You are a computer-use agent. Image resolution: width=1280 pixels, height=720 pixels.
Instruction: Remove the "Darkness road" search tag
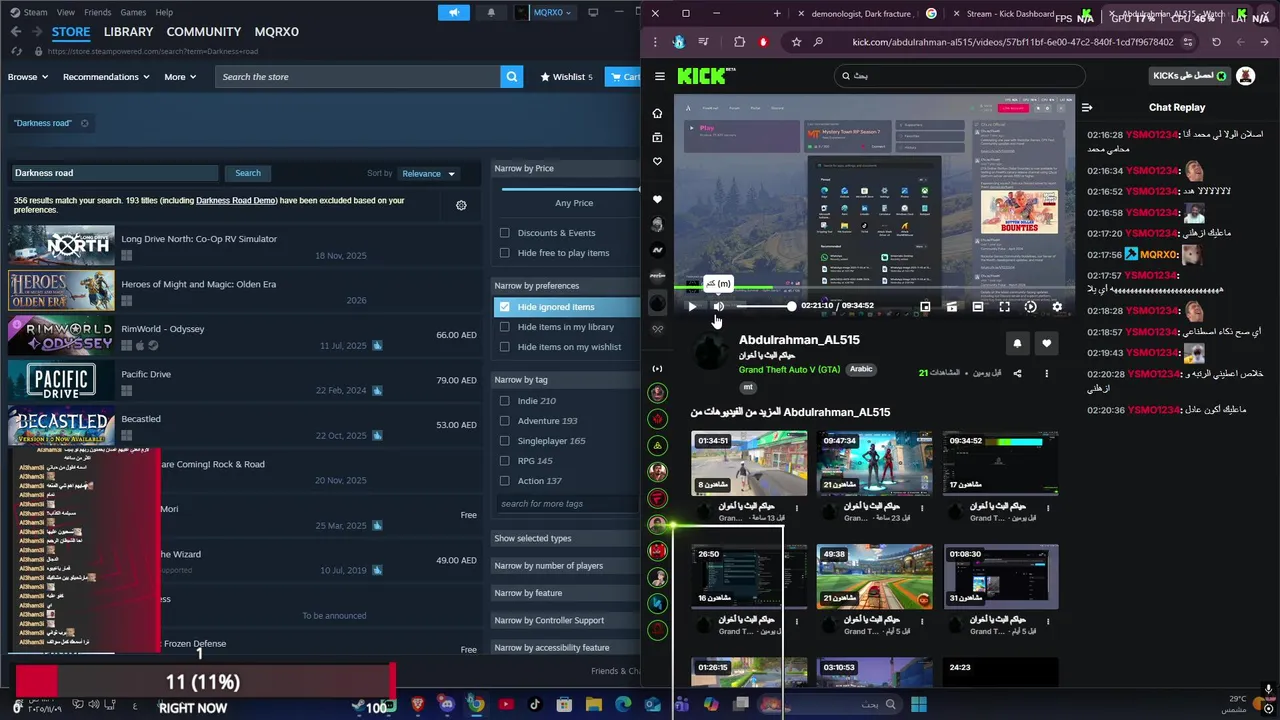point(84,123)
